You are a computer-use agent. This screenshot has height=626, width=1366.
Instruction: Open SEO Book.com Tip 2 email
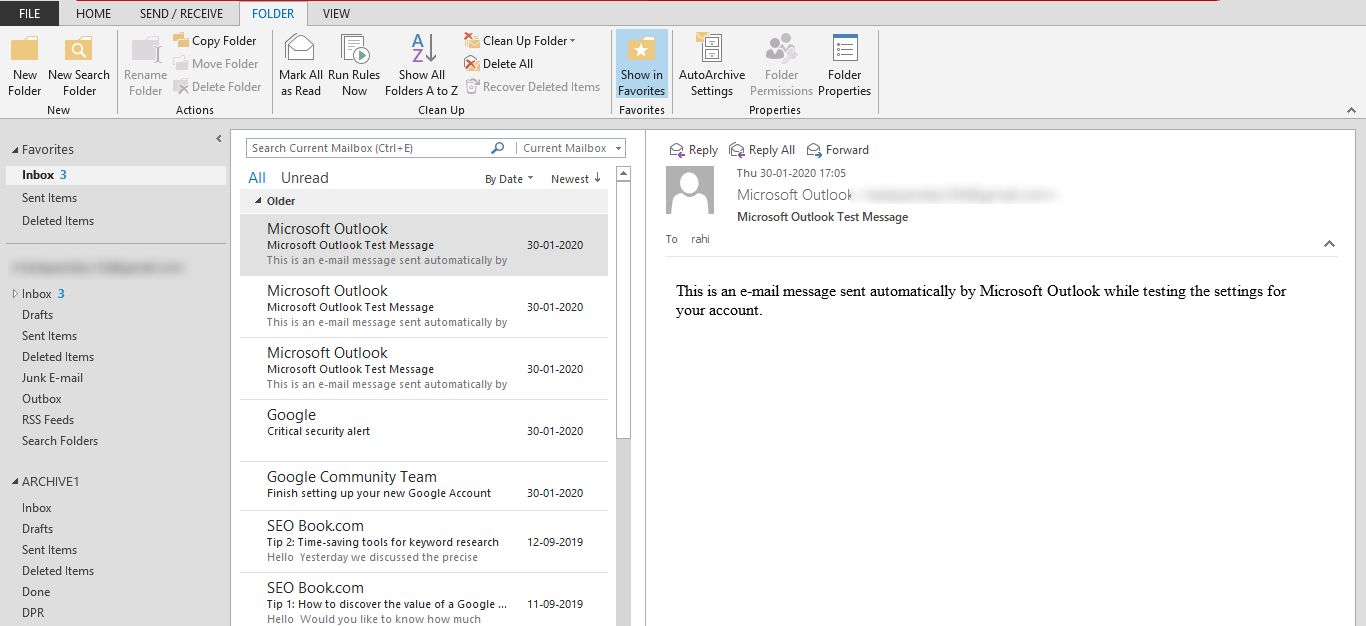(x=424, y=542)
